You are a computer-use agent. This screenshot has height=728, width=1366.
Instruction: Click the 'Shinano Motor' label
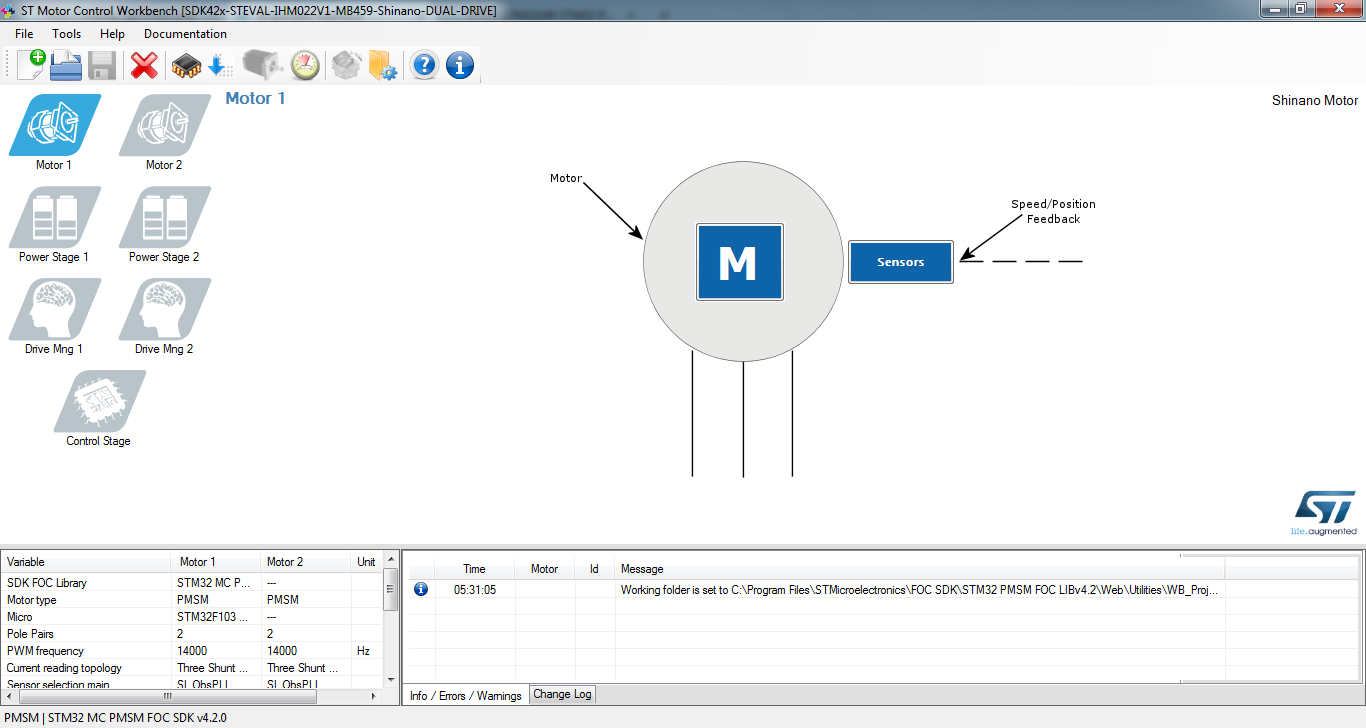click(1315, 101)
